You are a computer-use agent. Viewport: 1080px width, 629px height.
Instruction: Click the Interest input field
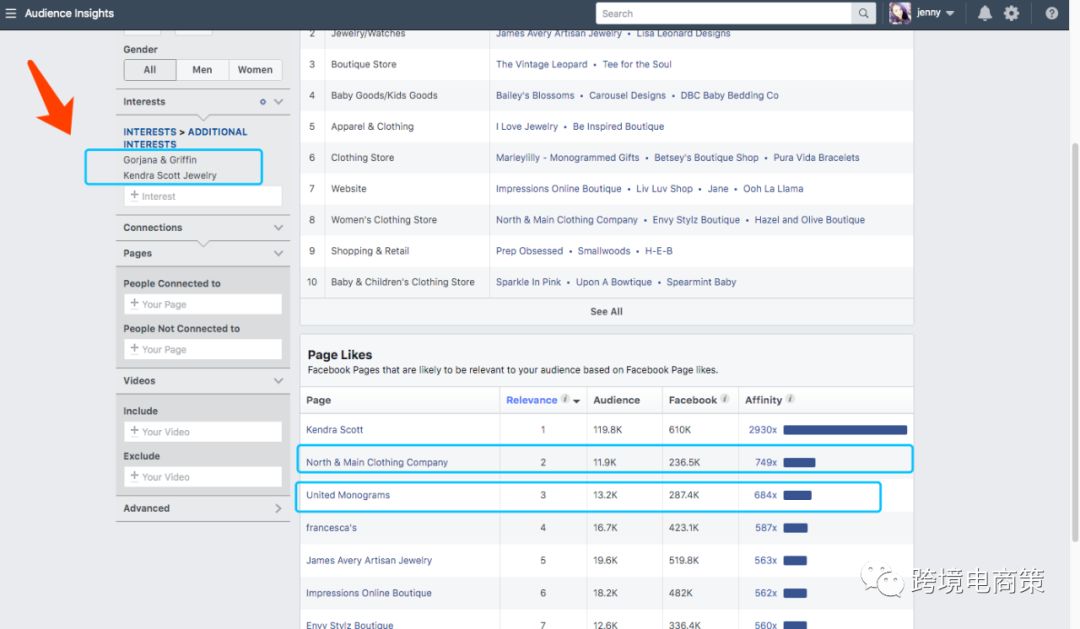click(203, 197)
